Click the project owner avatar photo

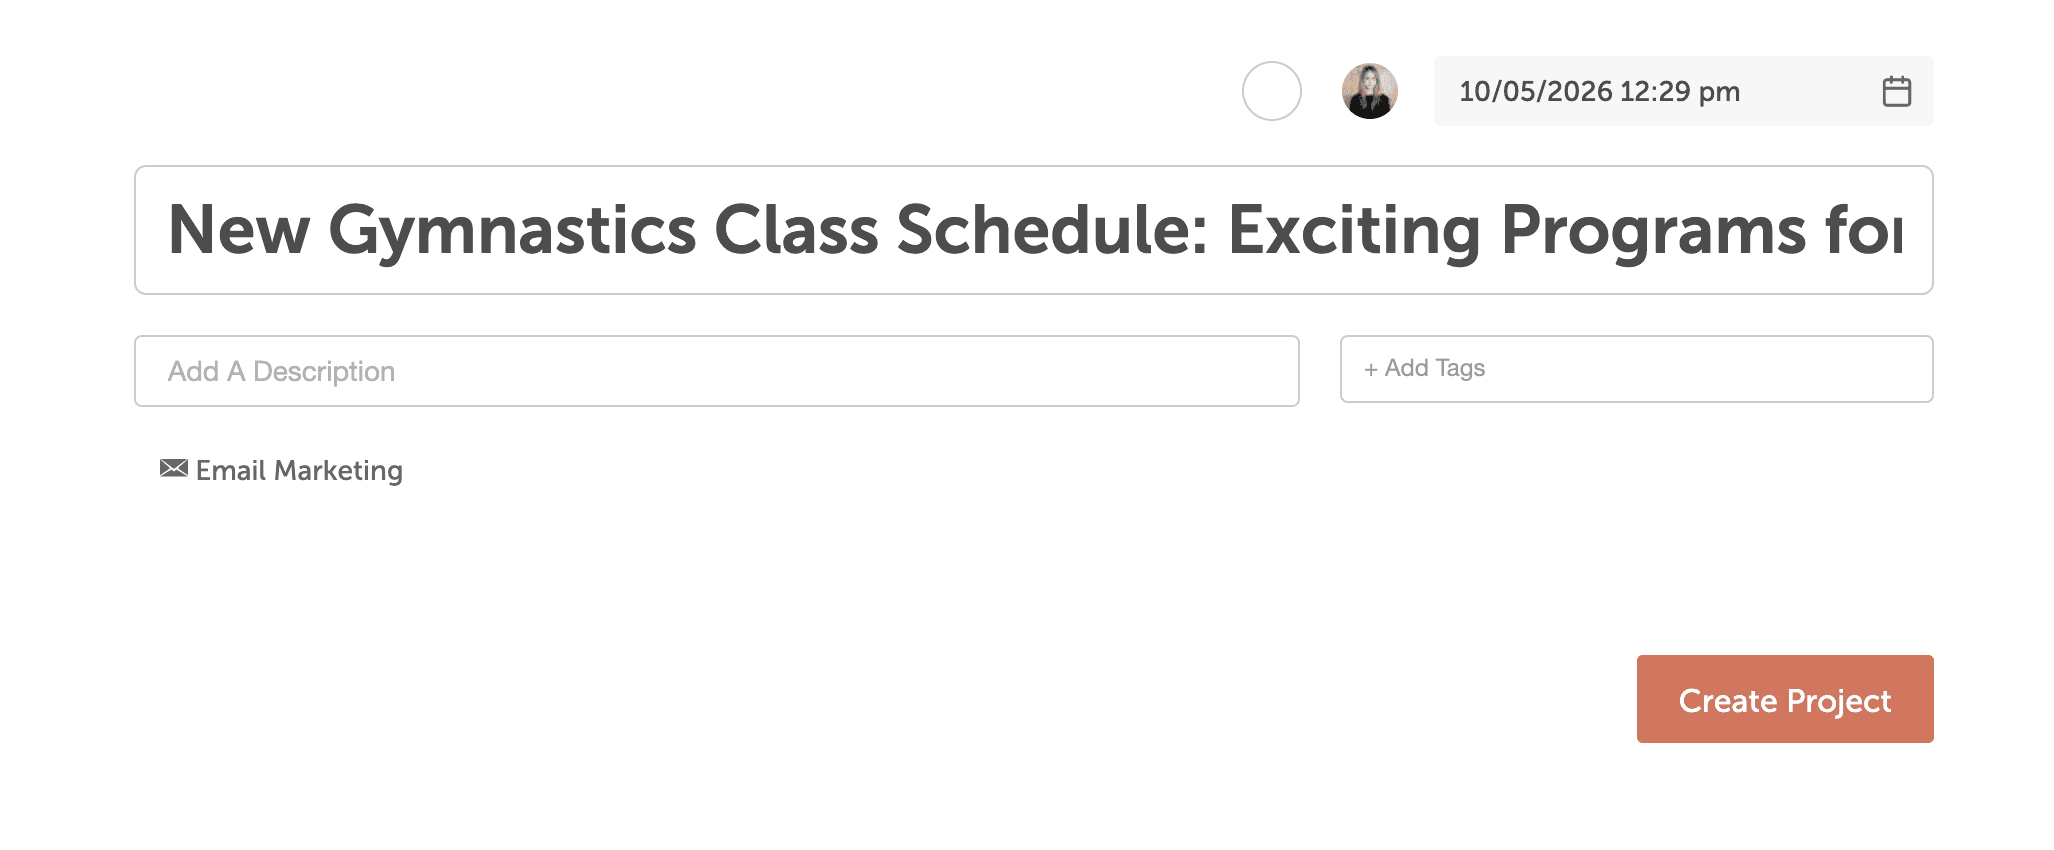click(1369, 91)
